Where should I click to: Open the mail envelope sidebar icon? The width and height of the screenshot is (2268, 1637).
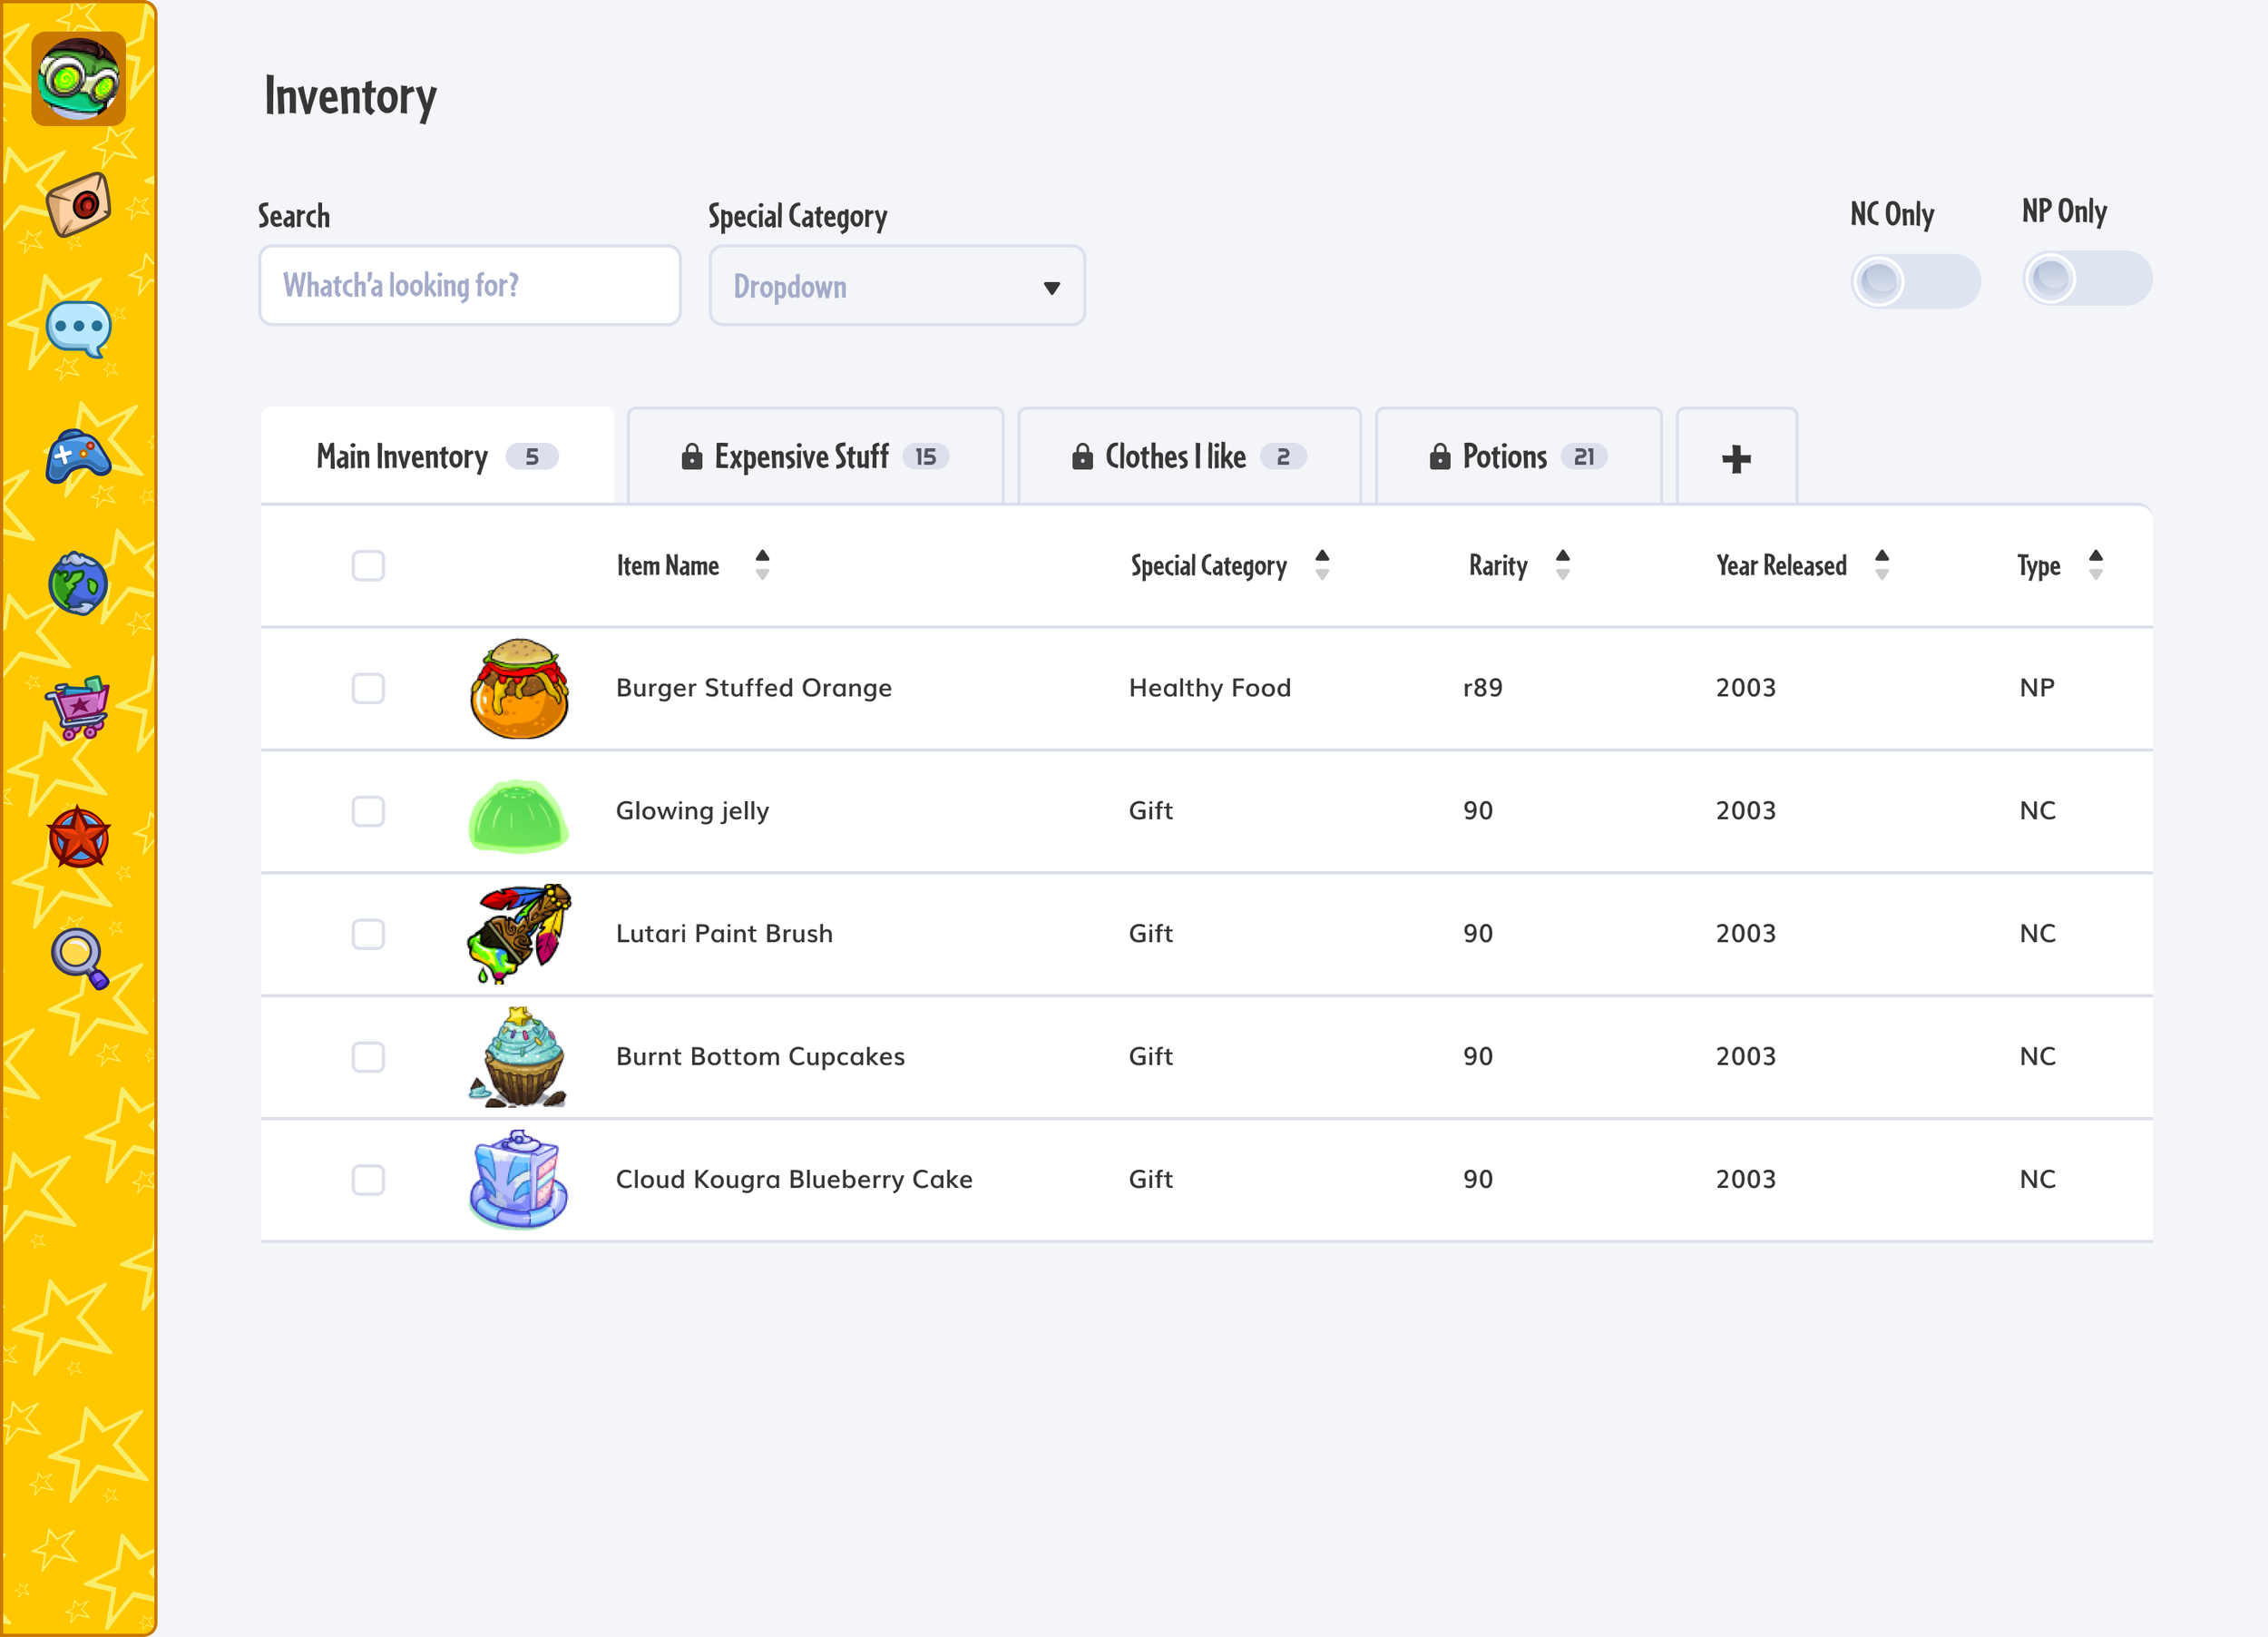(78, 205)
